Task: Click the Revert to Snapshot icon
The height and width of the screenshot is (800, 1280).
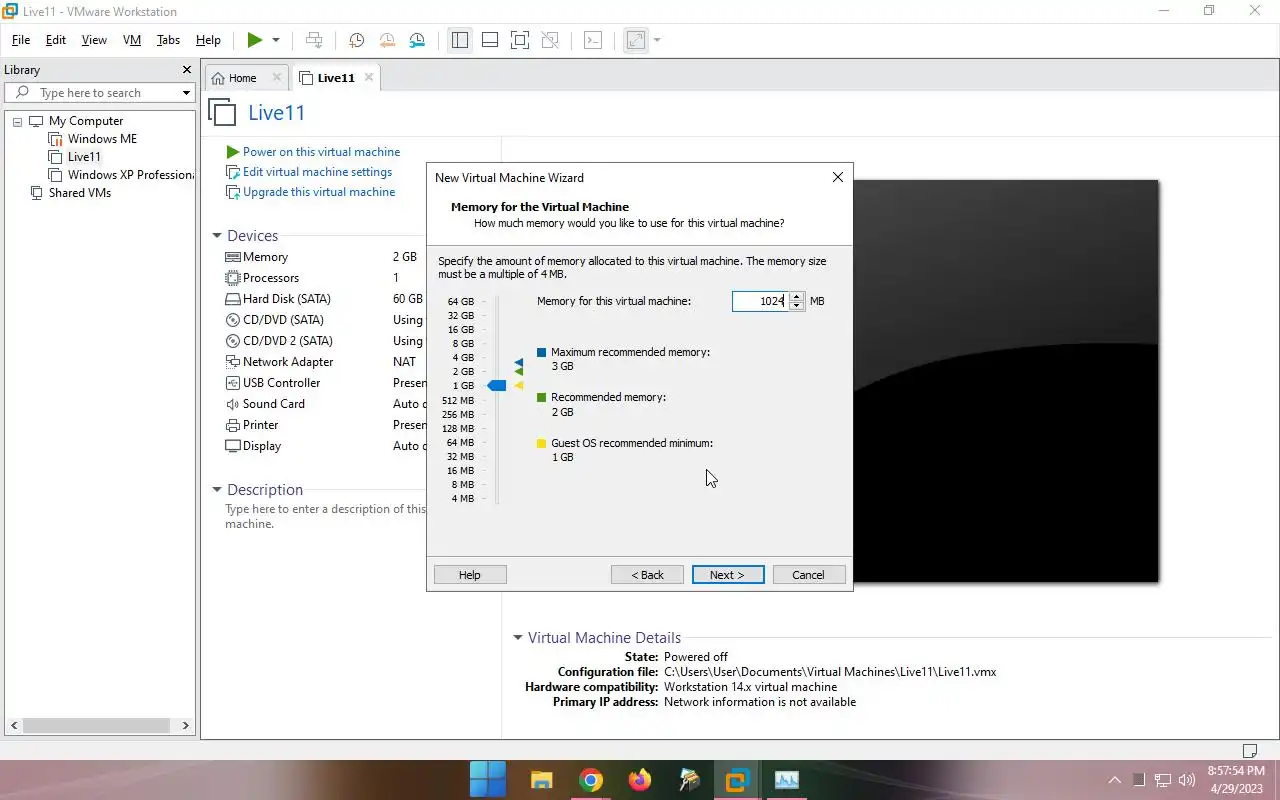Action: point(387,40)
